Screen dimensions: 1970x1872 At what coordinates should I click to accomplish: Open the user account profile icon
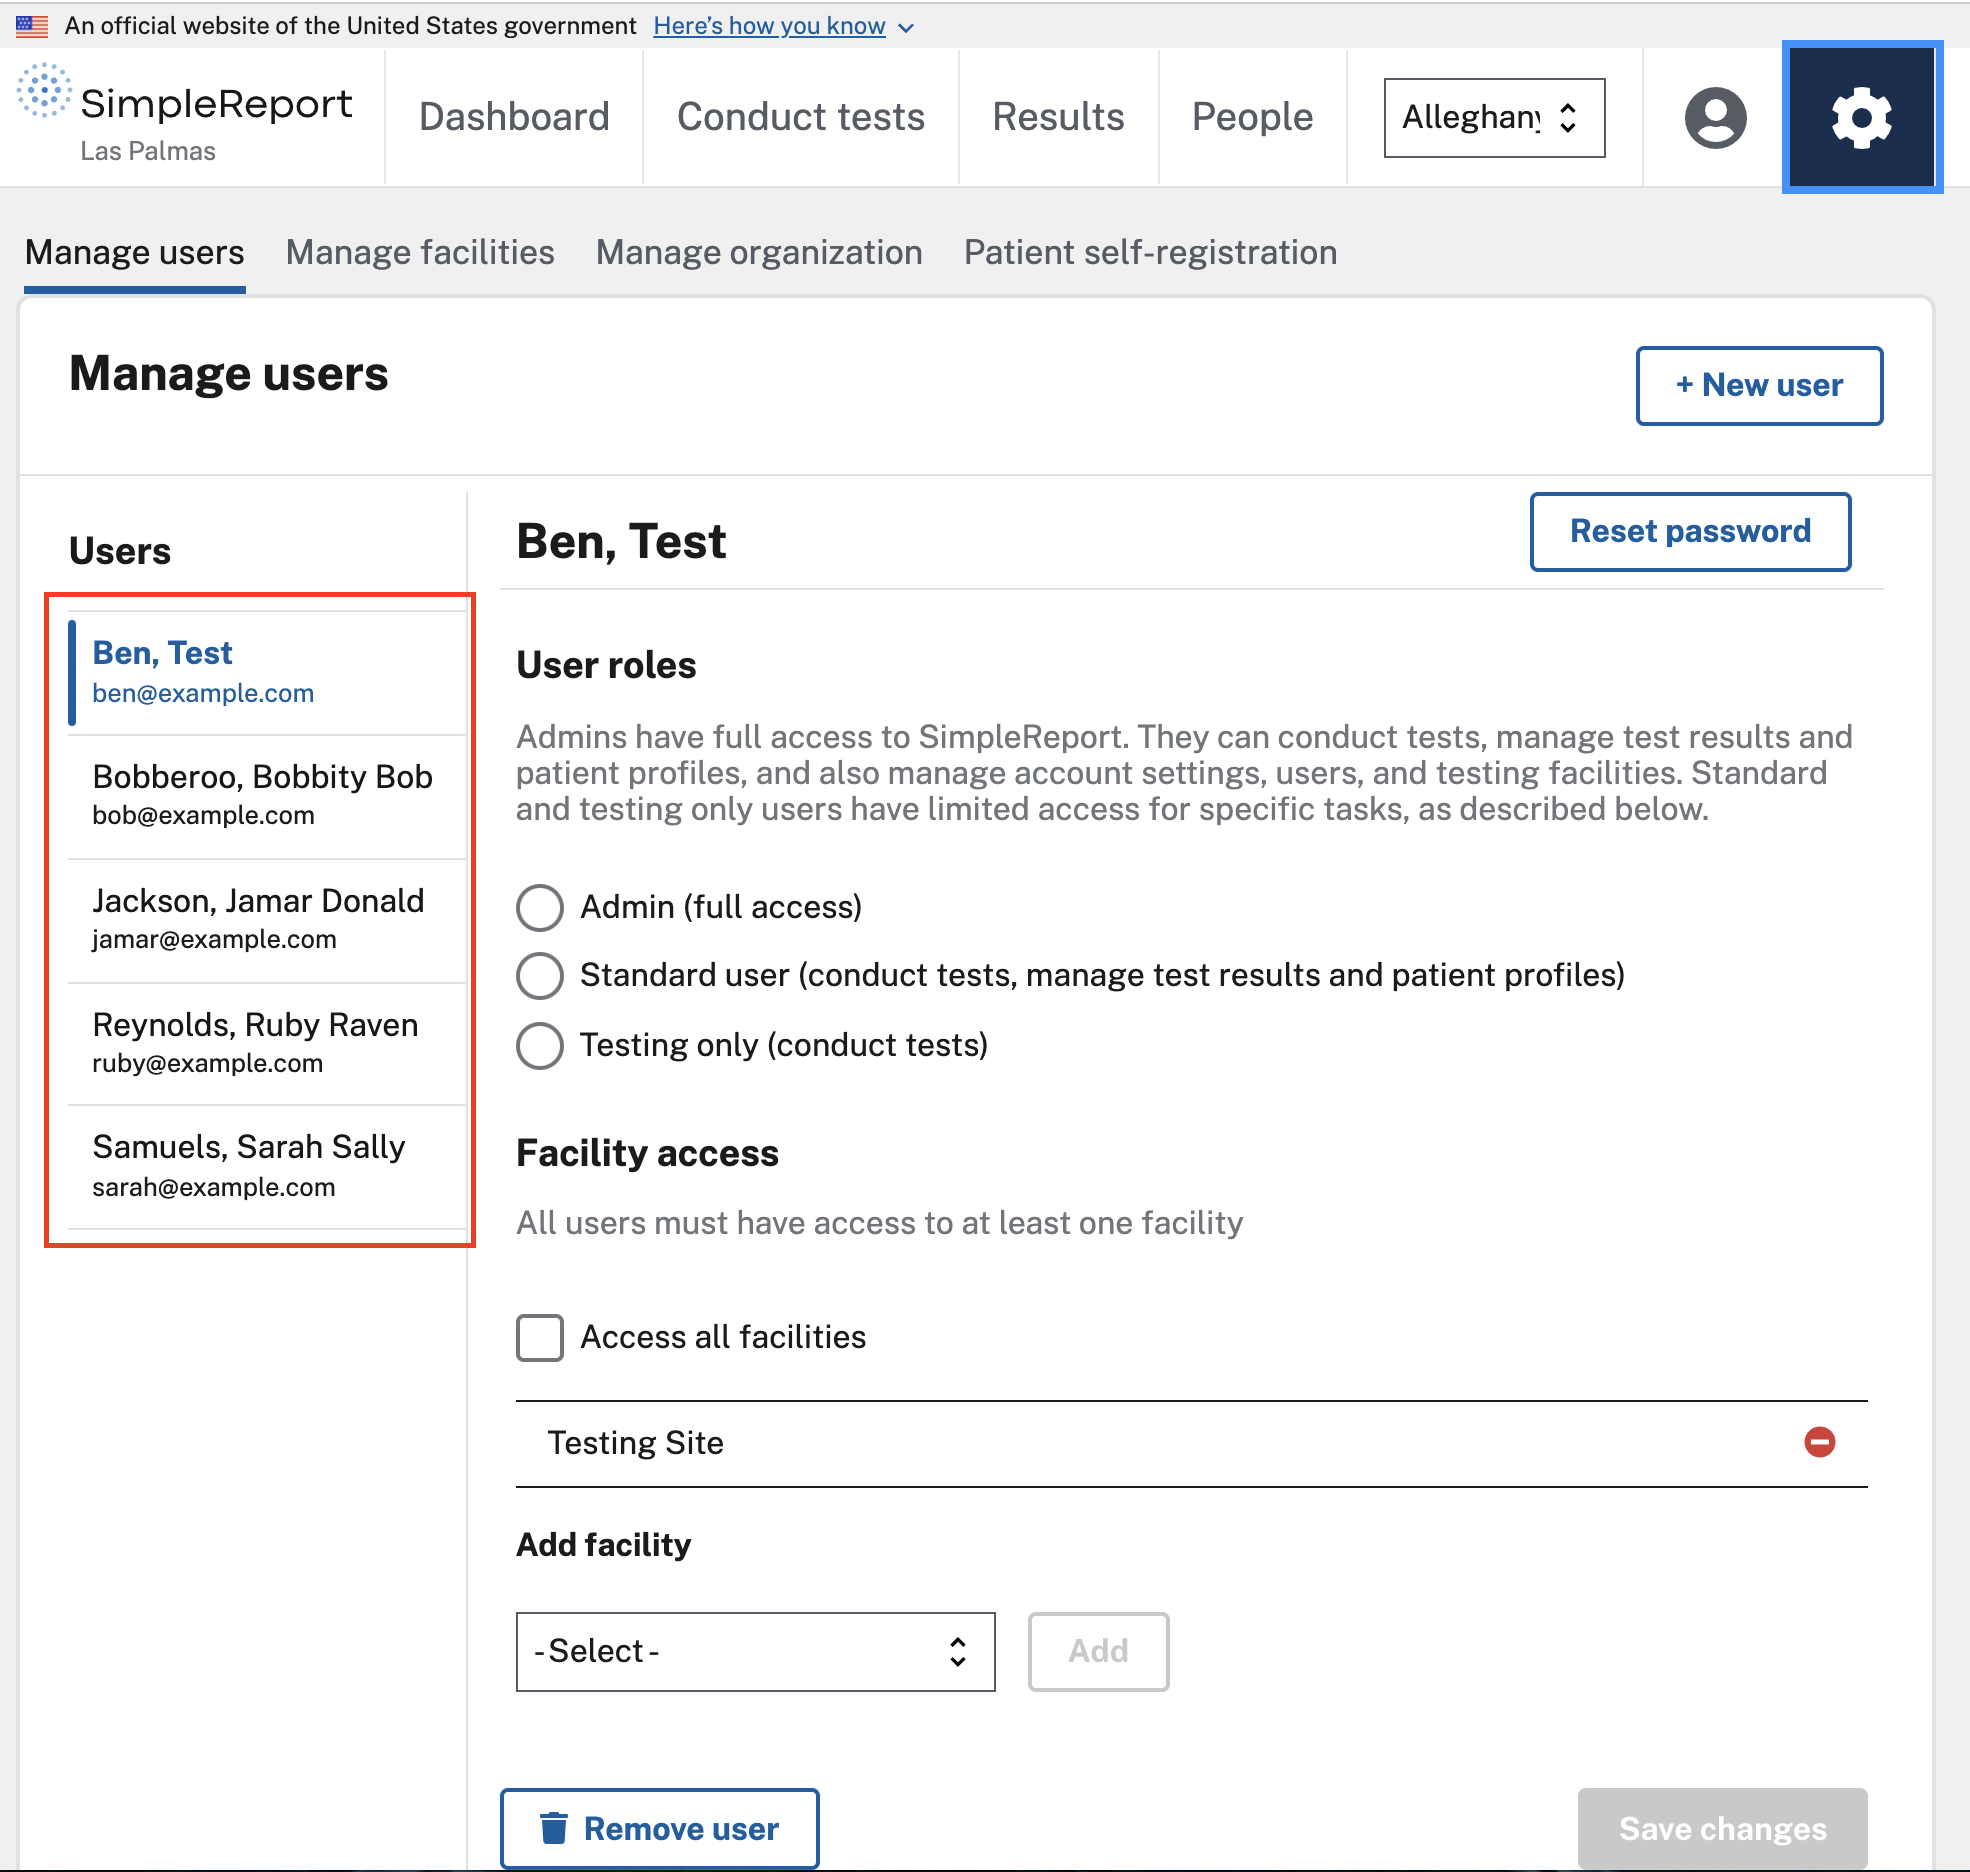[x=1715, y=117]
